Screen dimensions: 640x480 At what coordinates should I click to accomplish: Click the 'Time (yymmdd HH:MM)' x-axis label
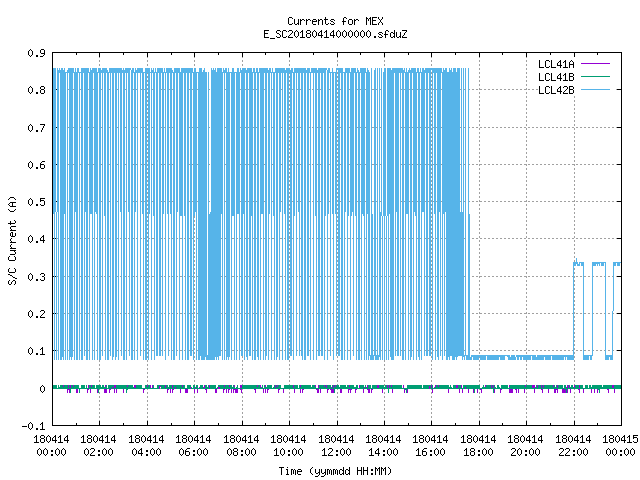[x=335, y=471]
